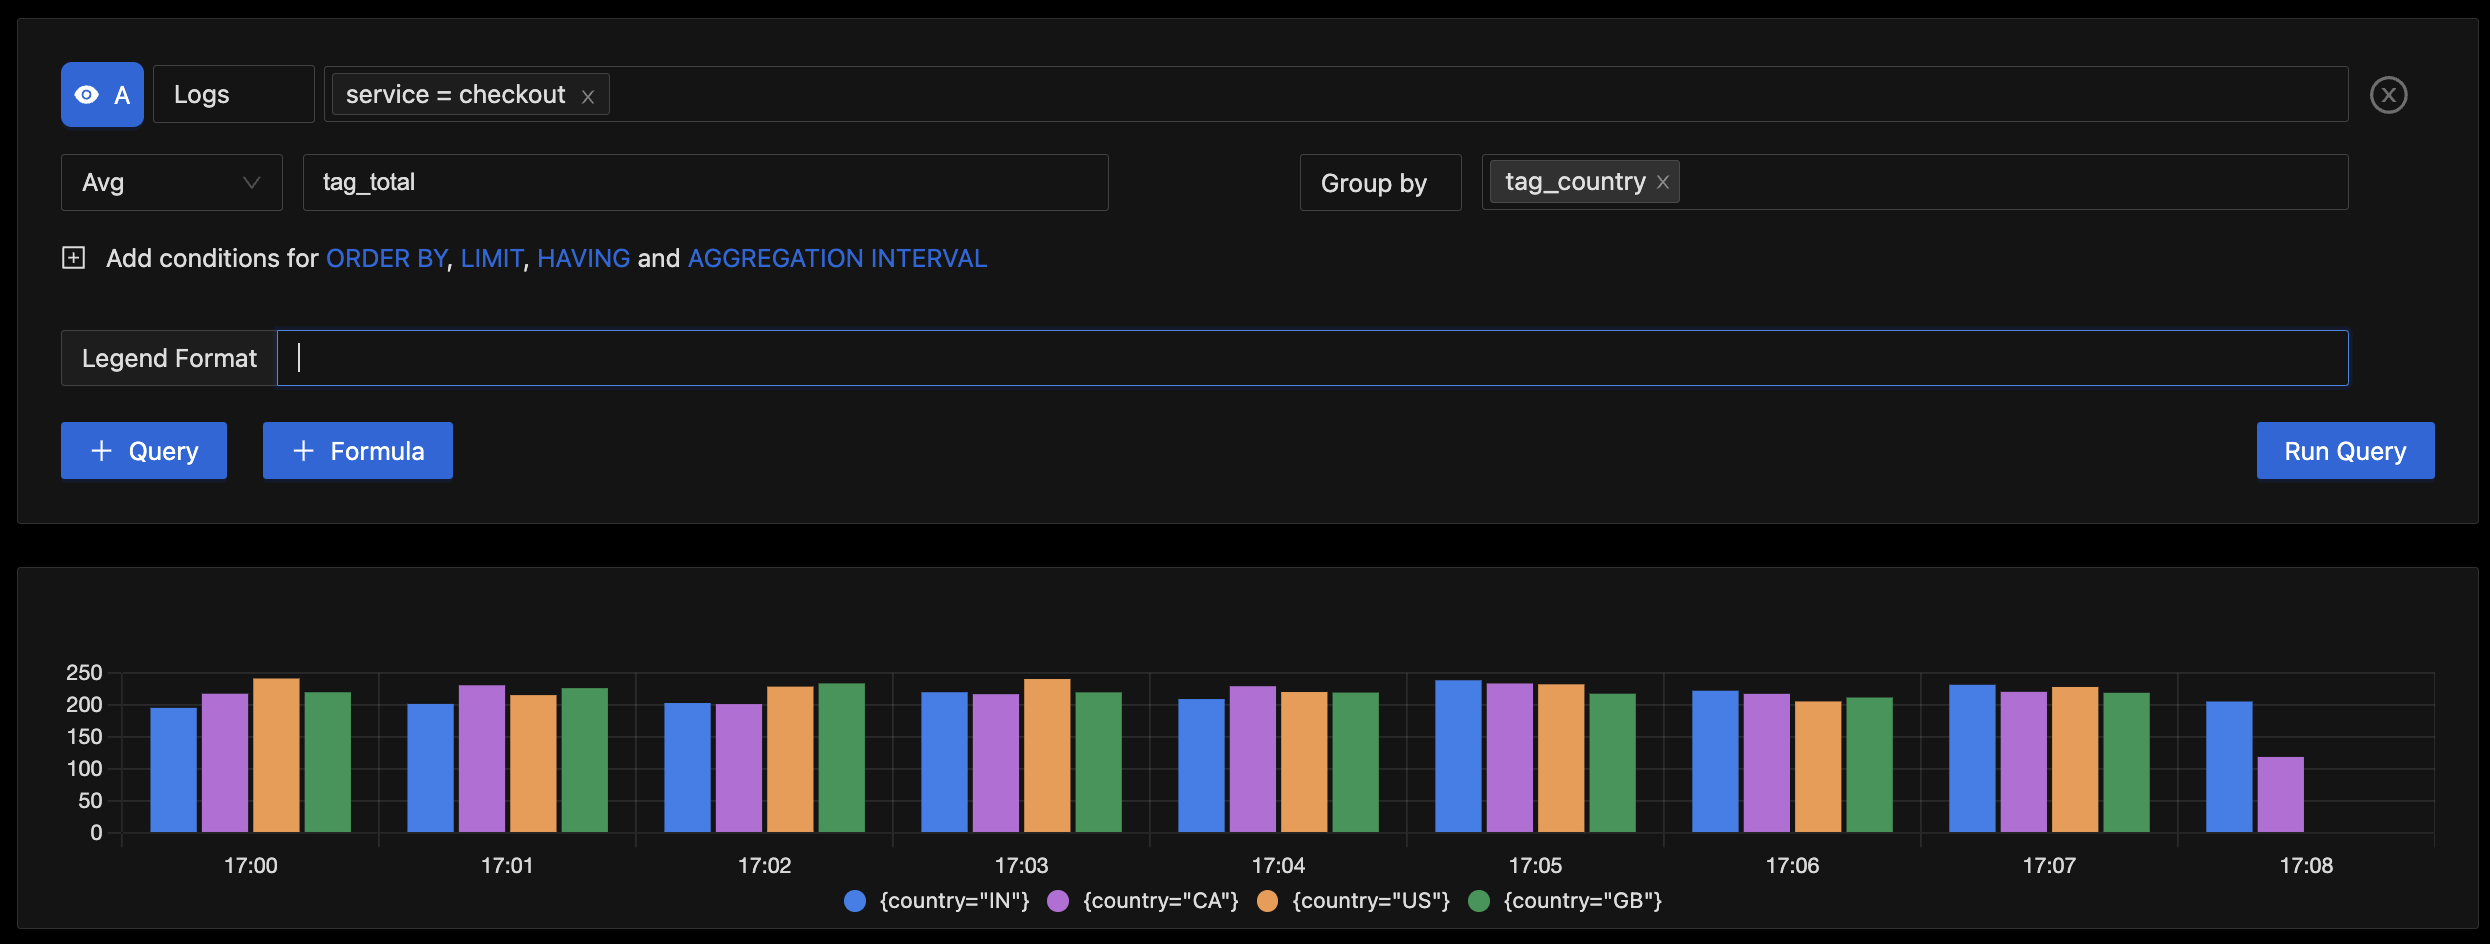Image resolution: width=2490 pixels, height=944 pixels.
Task: Delete query A with the circled X
Action: point(2388,95)
